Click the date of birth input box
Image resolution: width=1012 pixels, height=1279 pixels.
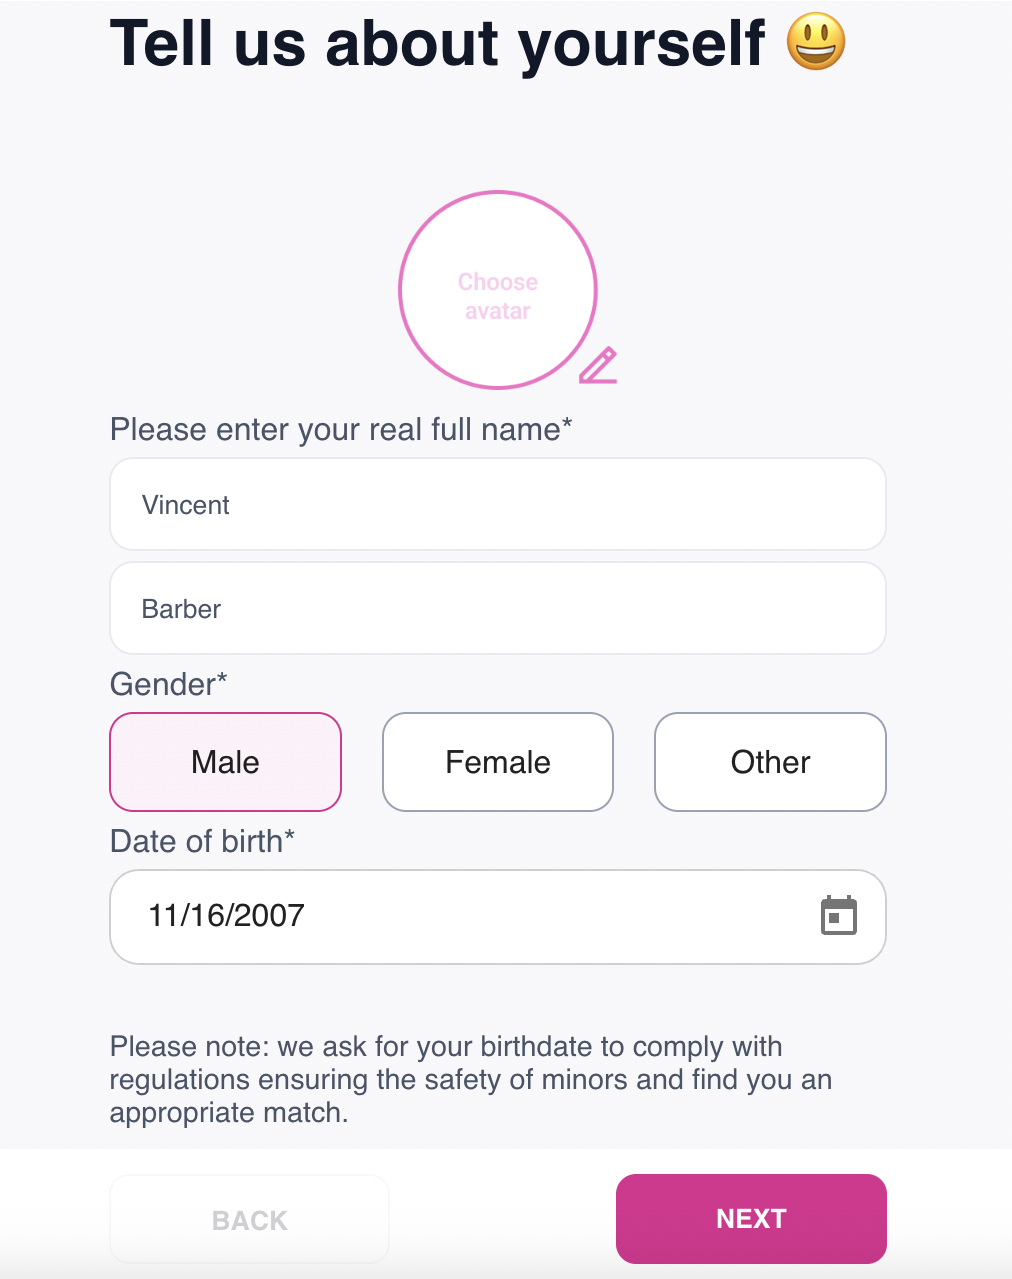[x=498, y=917]
